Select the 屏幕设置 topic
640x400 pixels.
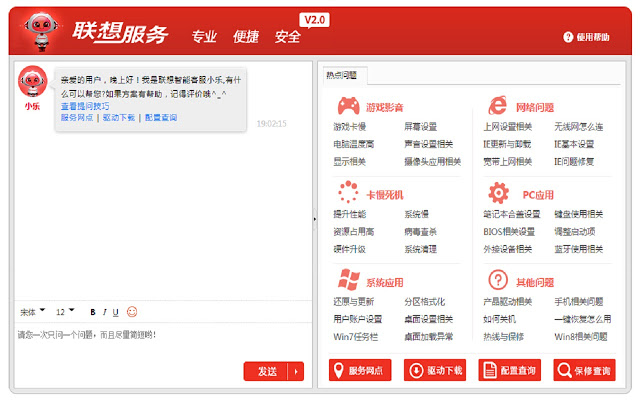[420, 127]
